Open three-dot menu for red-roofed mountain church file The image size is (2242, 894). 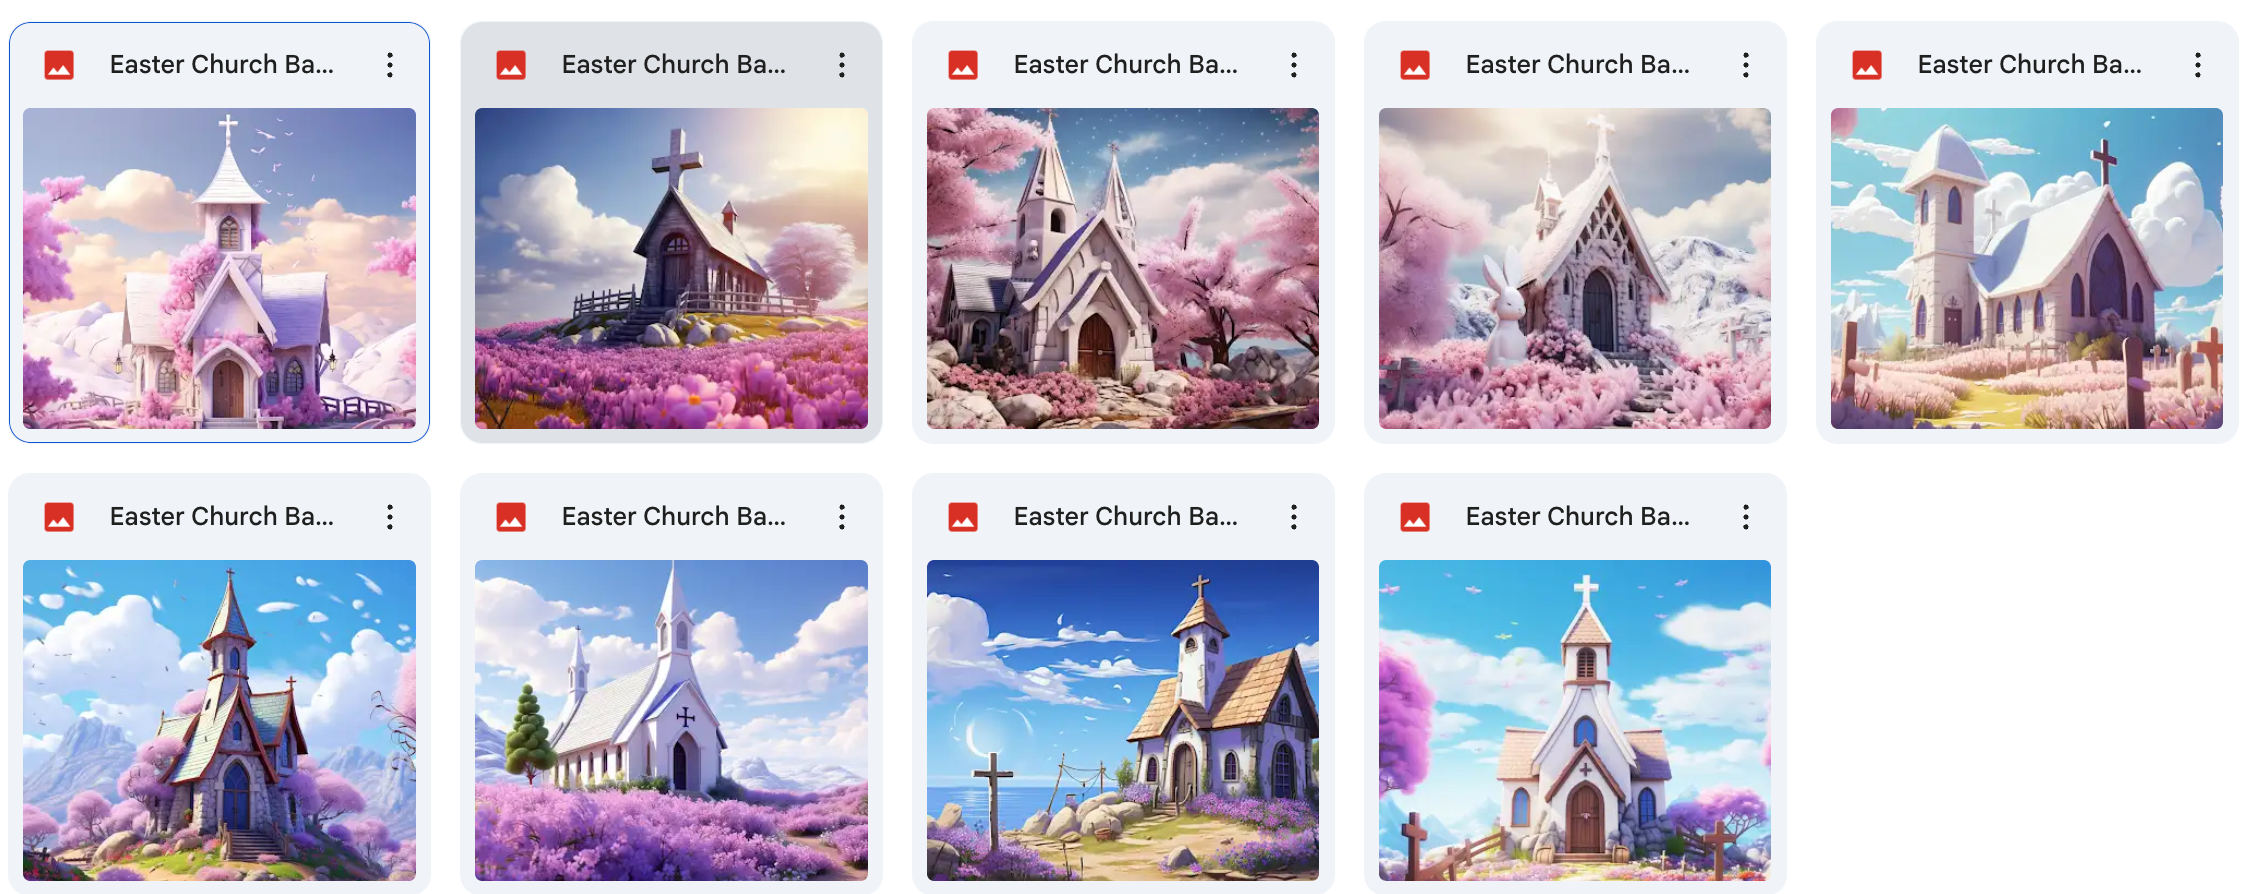(x=390, y=517)
